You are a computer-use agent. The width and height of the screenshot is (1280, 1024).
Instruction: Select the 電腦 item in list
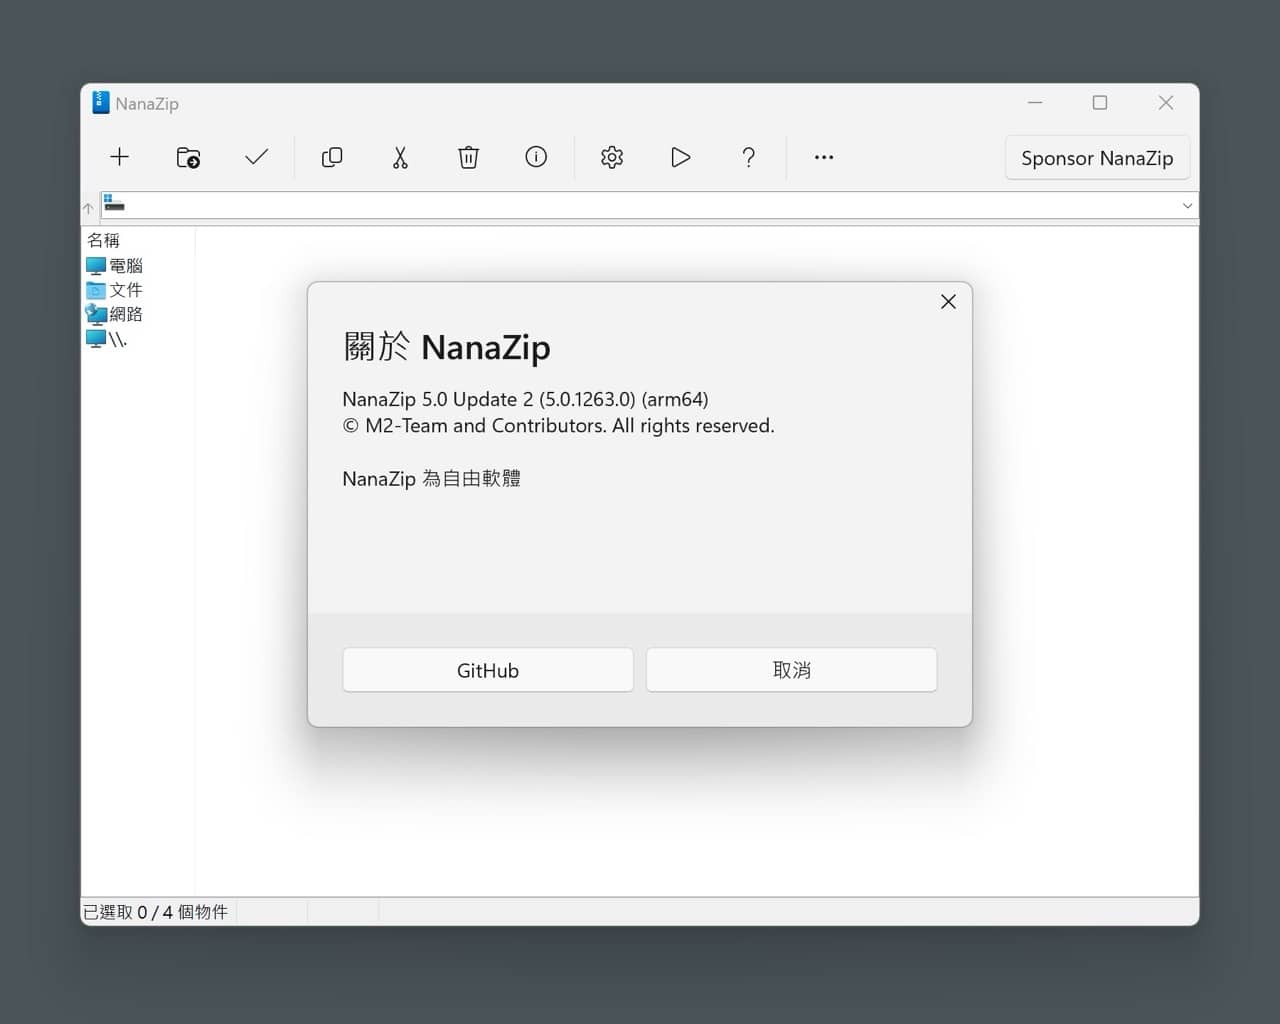(114, 266)
